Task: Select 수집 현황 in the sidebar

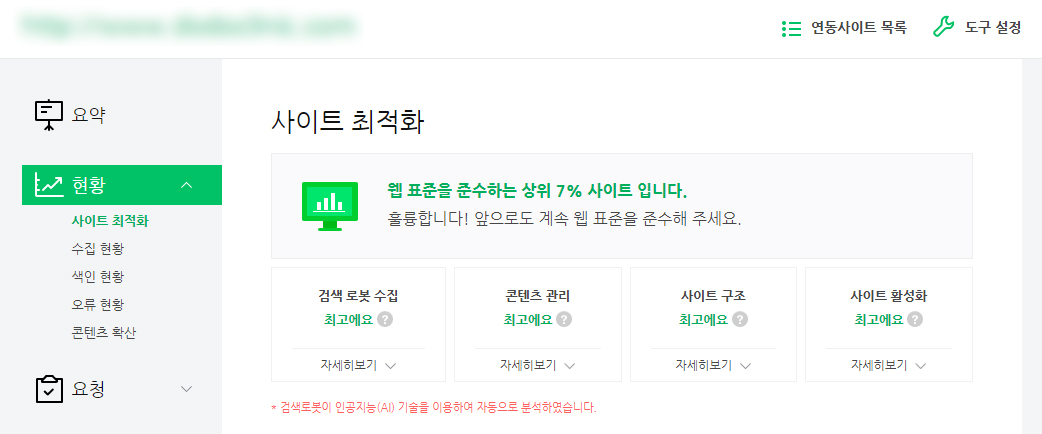Action: [98, 248]
